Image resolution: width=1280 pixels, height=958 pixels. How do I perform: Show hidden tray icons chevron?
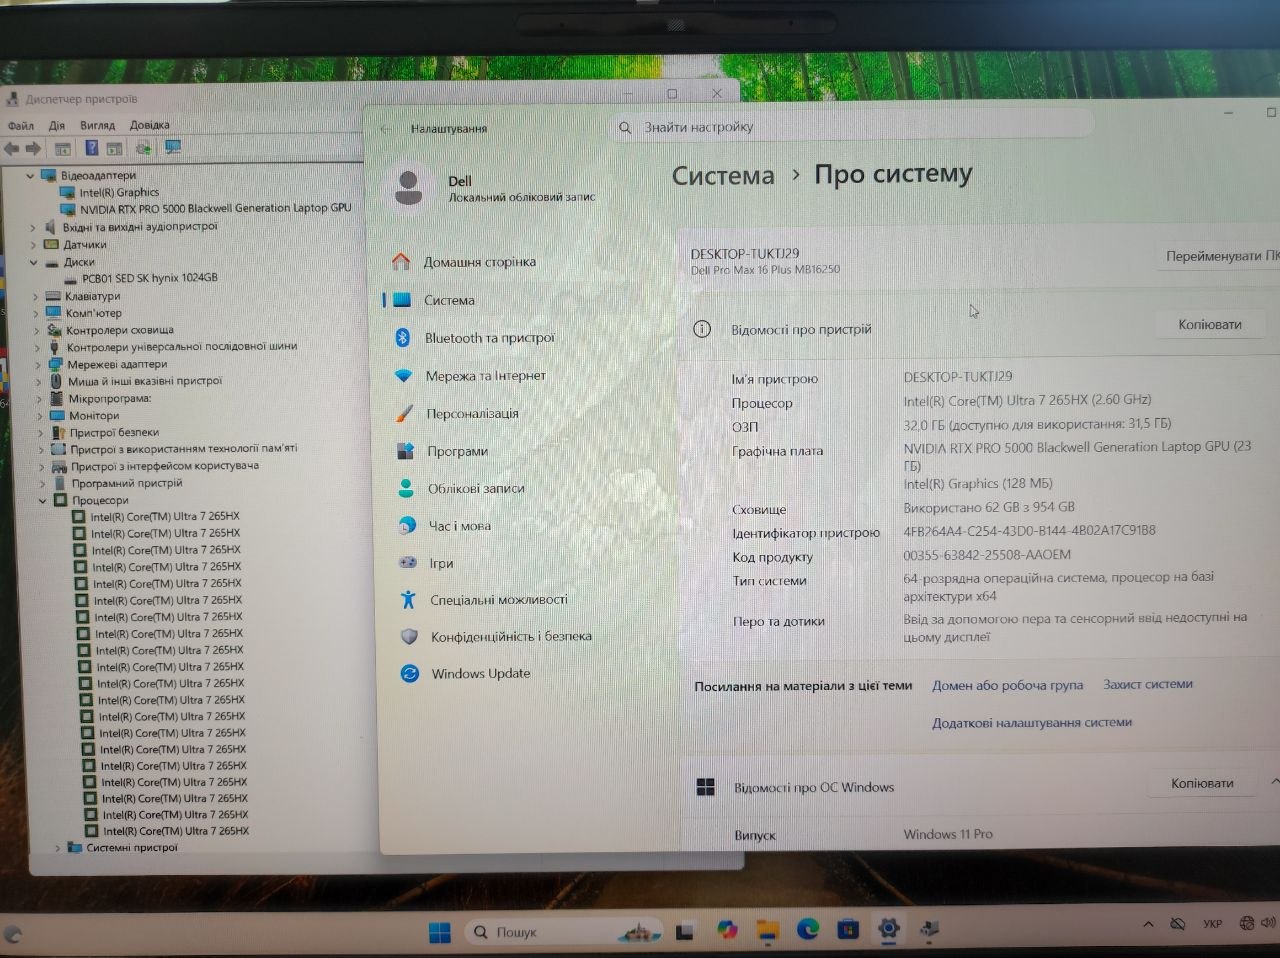(x=1148, y=925)
